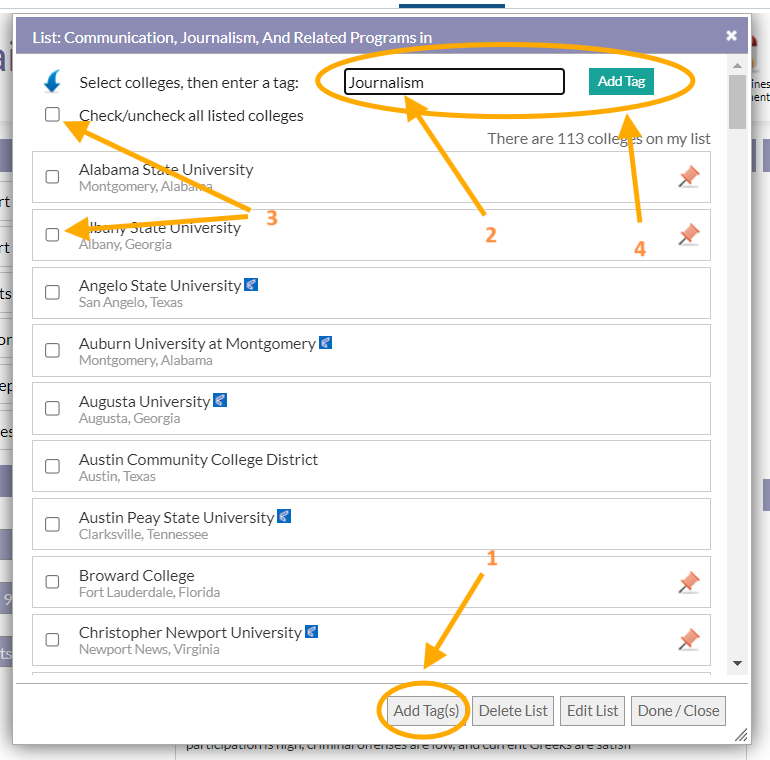This screenshot has width=770, height=760.
Task: Click the blue badge beside Auburn University at Montgomery
Action: pyautogui.click(x=325, y=343)
